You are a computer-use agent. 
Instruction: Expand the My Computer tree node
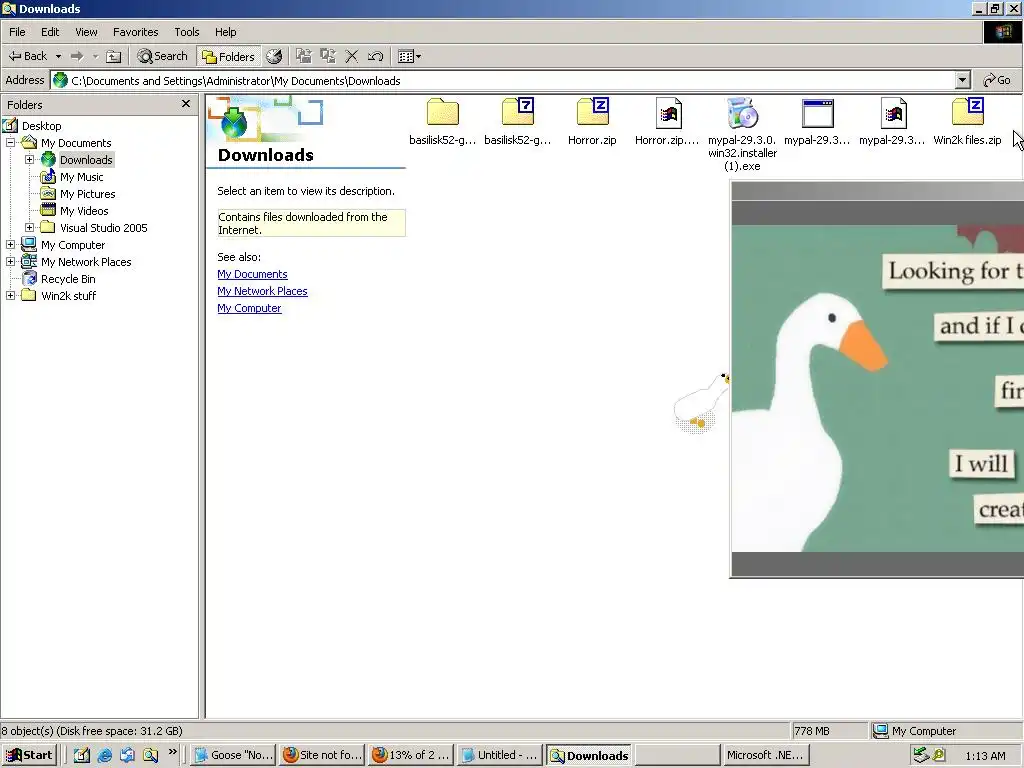coord(10,244)
